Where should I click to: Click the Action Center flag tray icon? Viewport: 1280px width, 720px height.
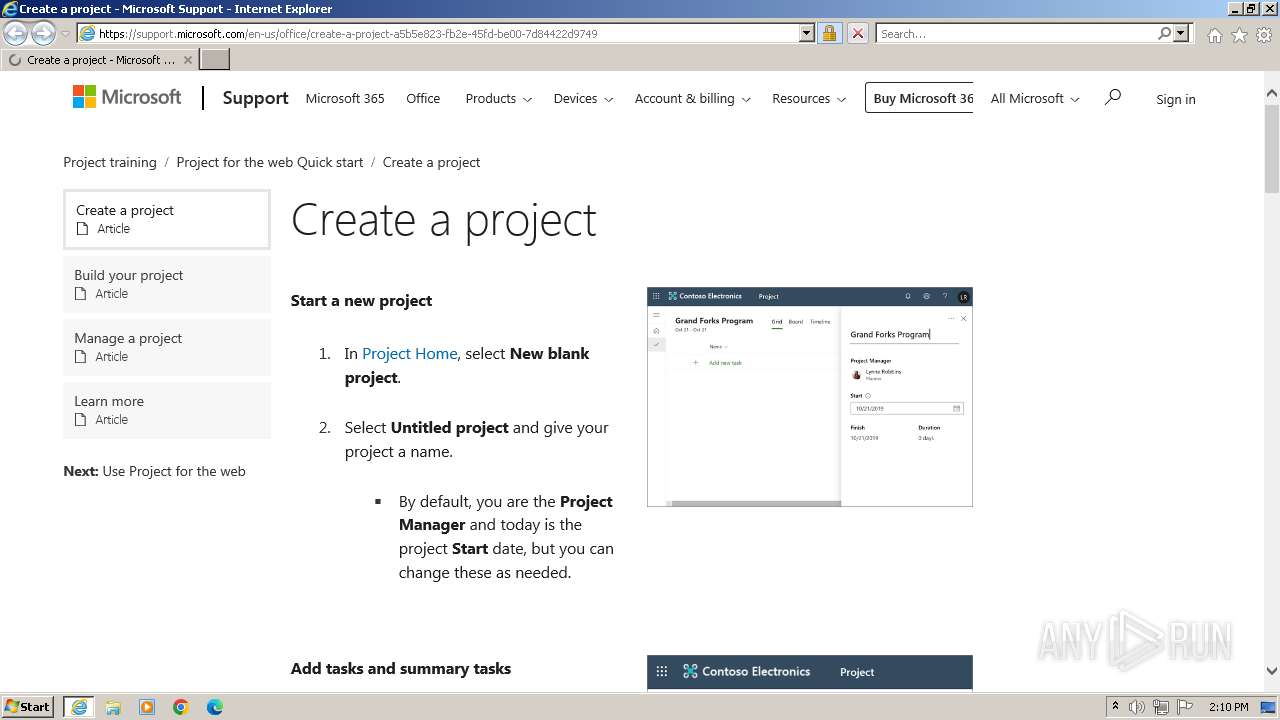point(1185,707)
